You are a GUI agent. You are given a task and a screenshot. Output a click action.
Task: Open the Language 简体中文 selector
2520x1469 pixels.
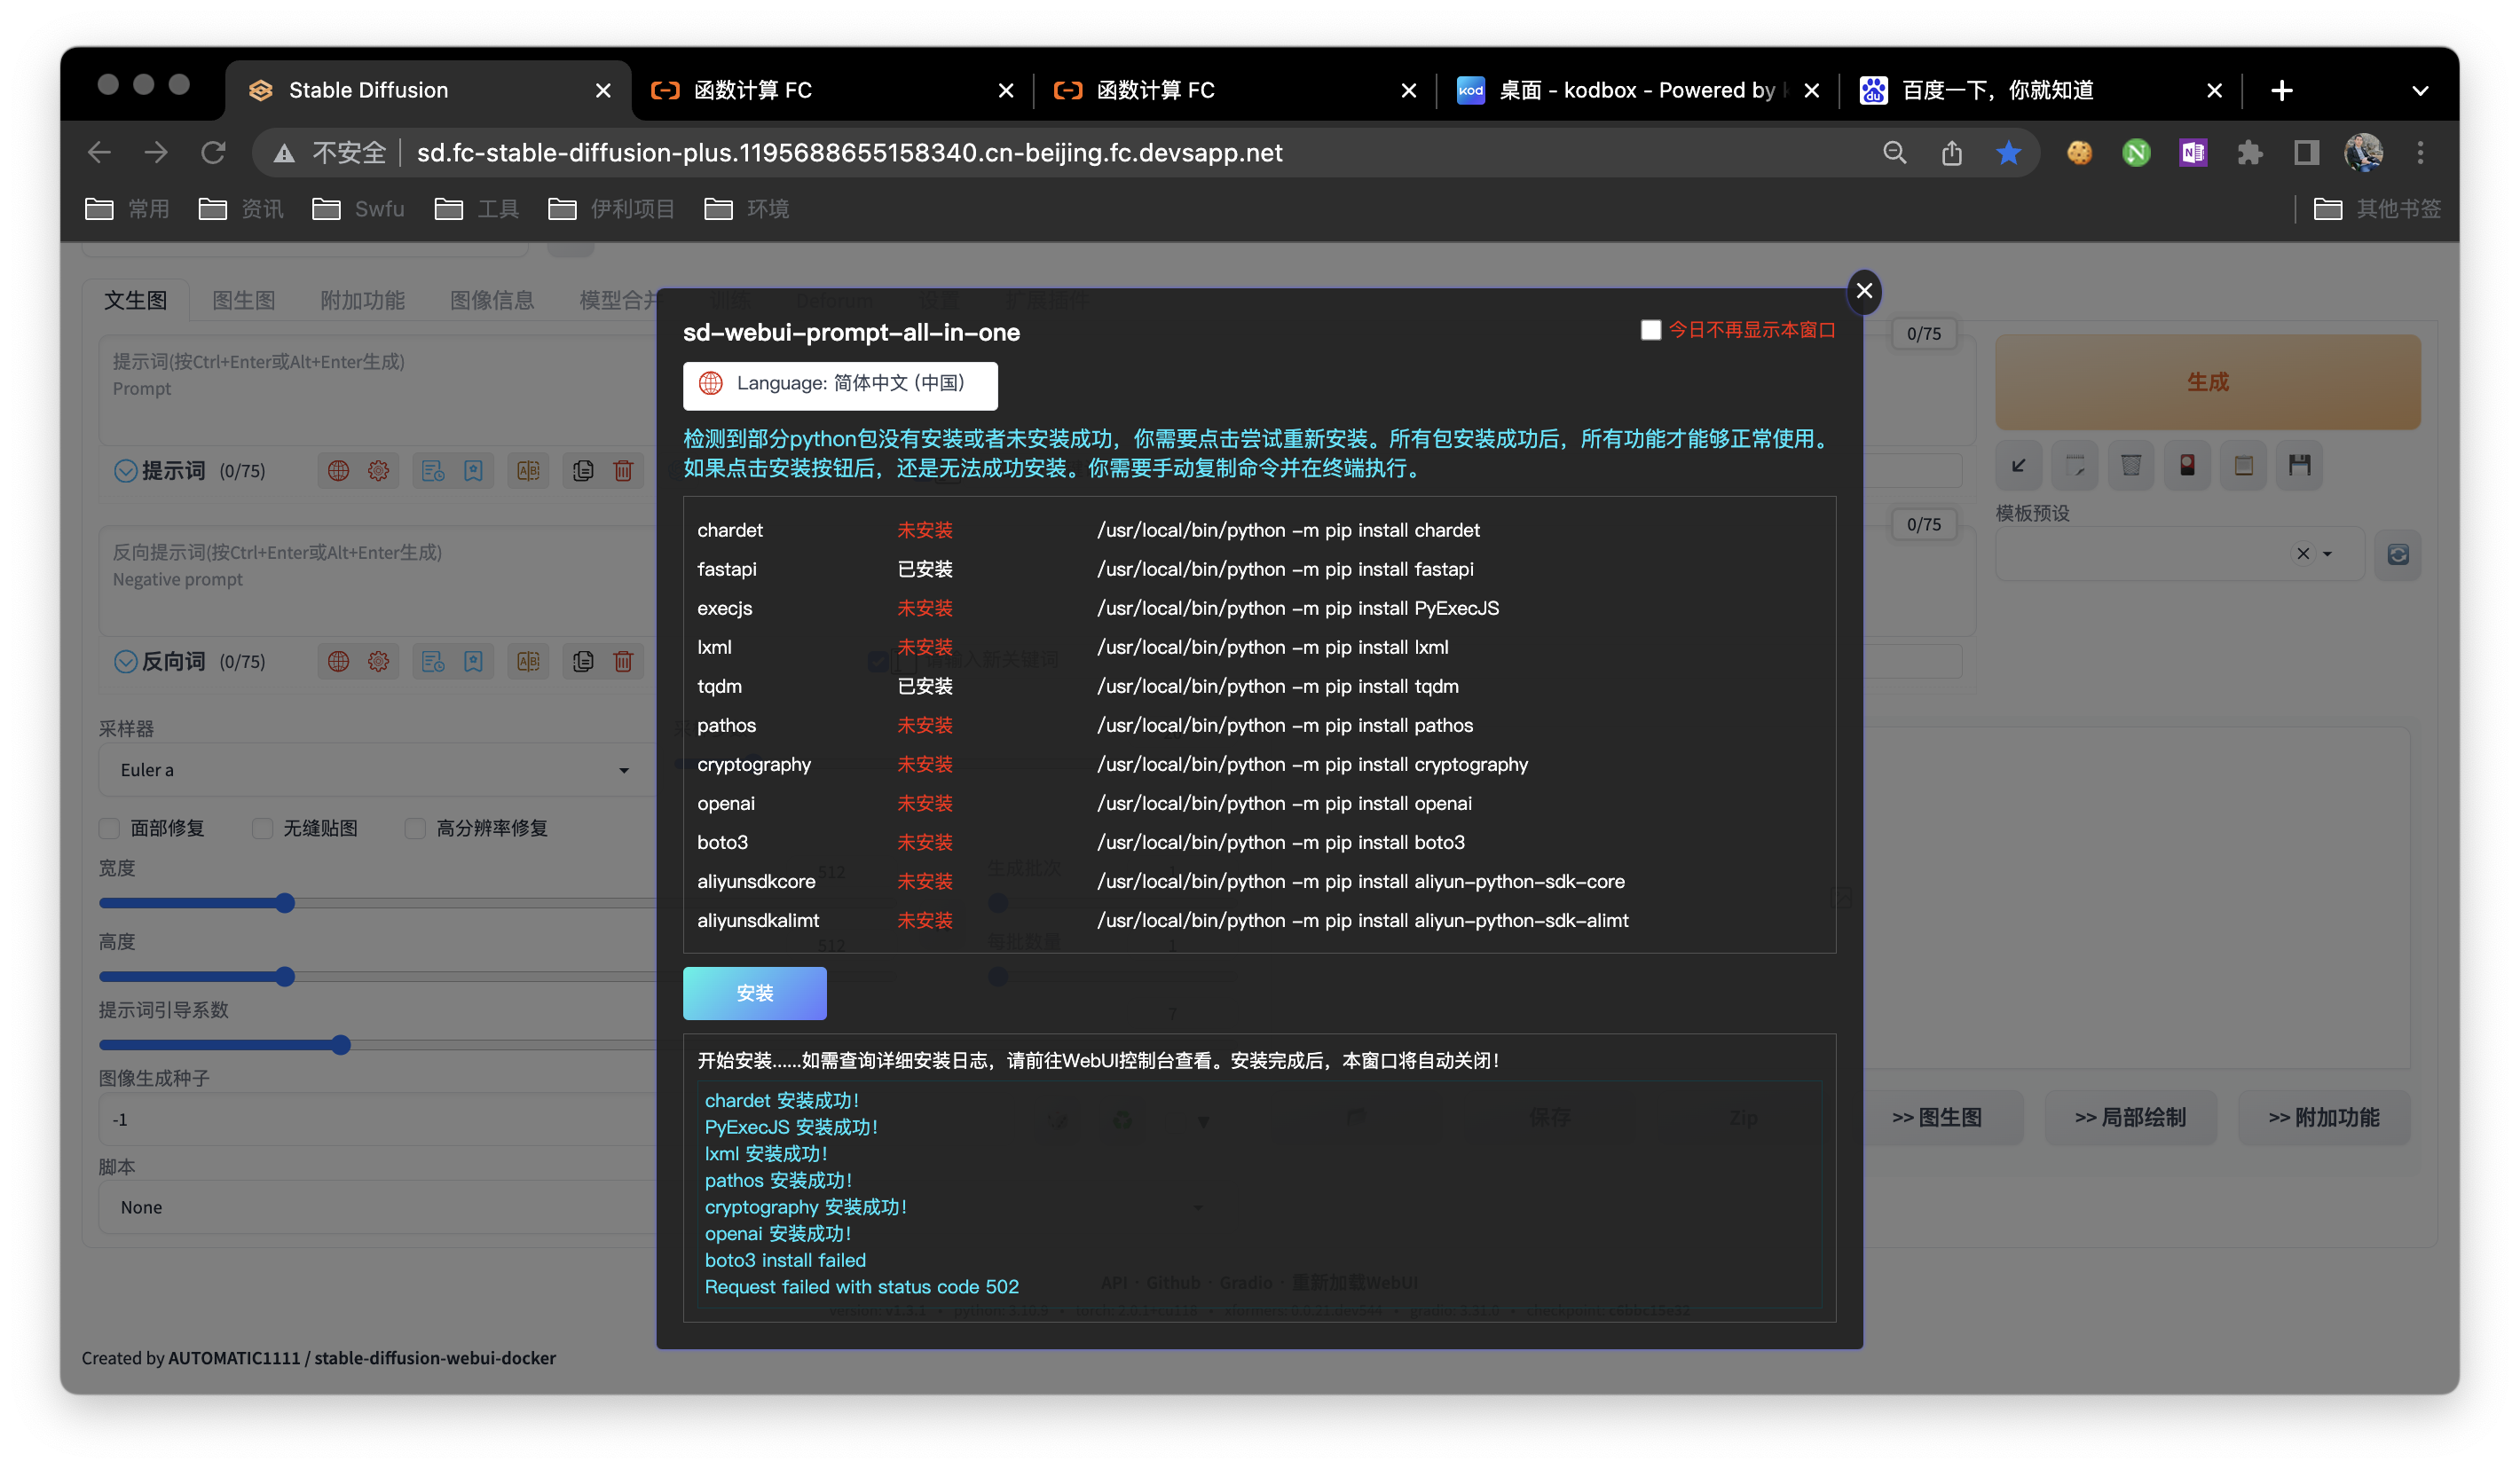tap(839, 384)
